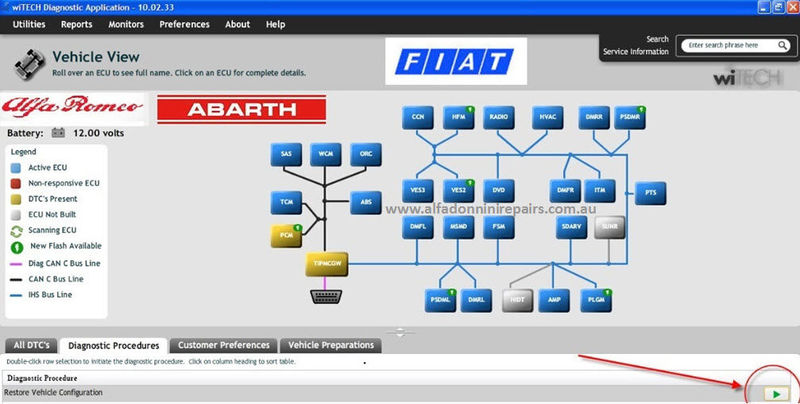This screenshot has width=800, height=404.
Task: Click the RADIO ECU node
Action: pos(498,118)
